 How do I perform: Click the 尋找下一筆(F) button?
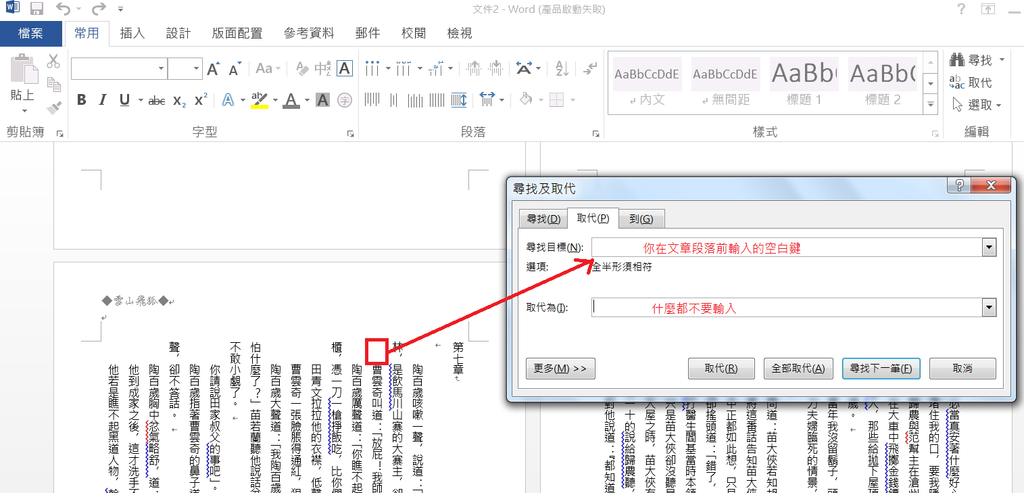[x=881, y=368]
